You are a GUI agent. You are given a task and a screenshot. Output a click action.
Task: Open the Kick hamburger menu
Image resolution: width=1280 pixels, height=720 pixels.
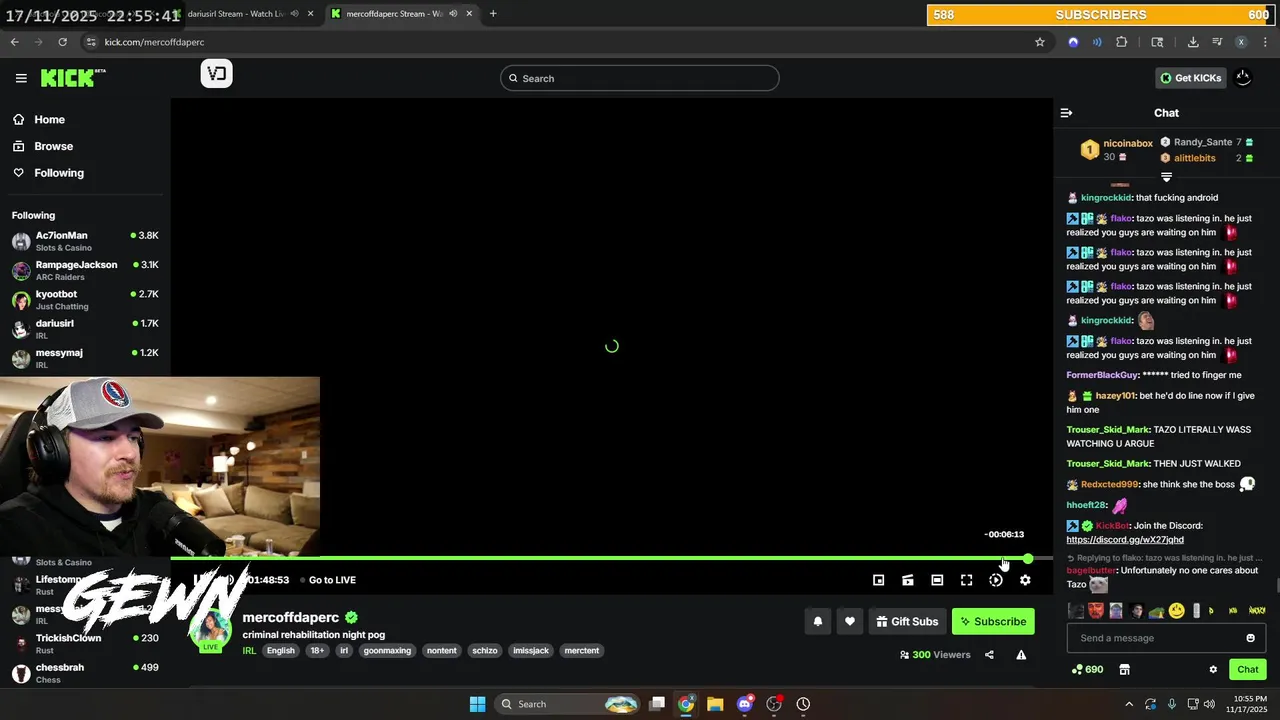pos(21,78)
